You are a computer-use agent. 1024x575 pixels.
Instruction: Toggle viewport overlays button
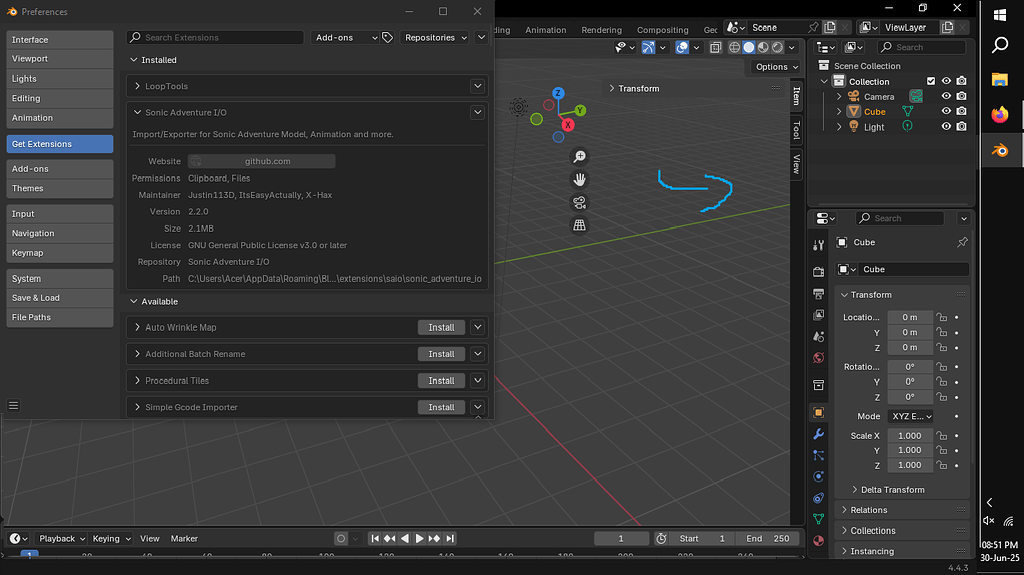[x=682, y=47]
